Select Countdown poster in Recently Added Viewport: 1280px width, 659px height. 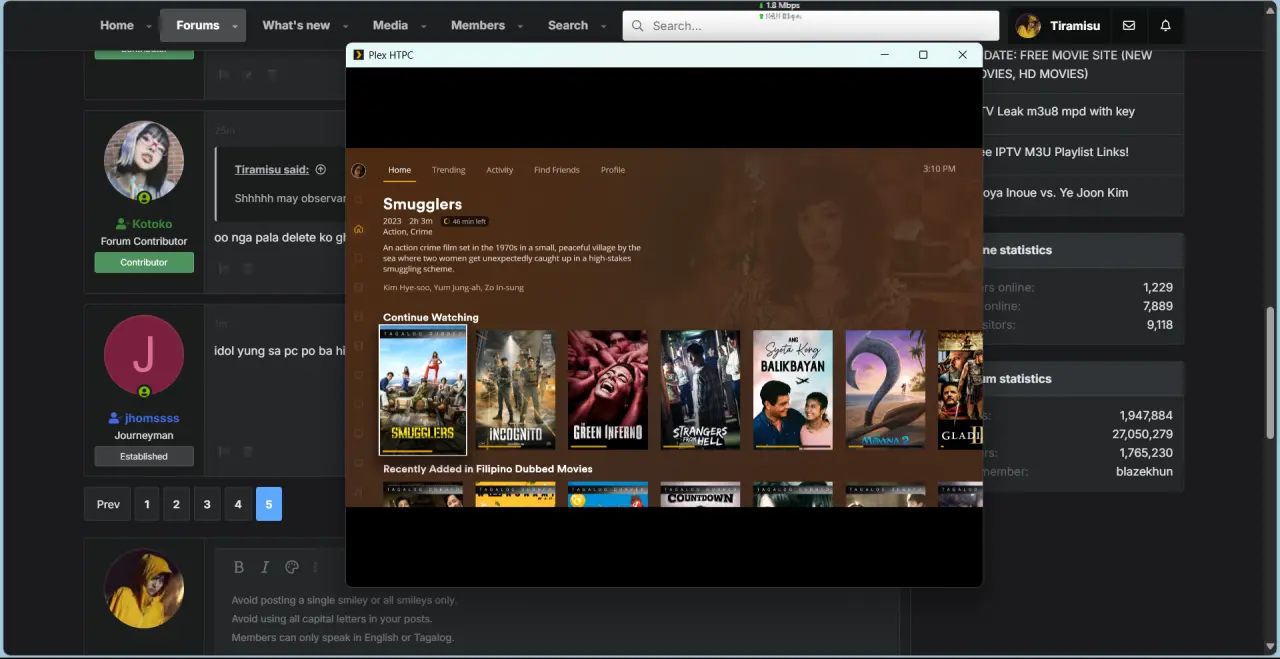[x=700, y=495]
